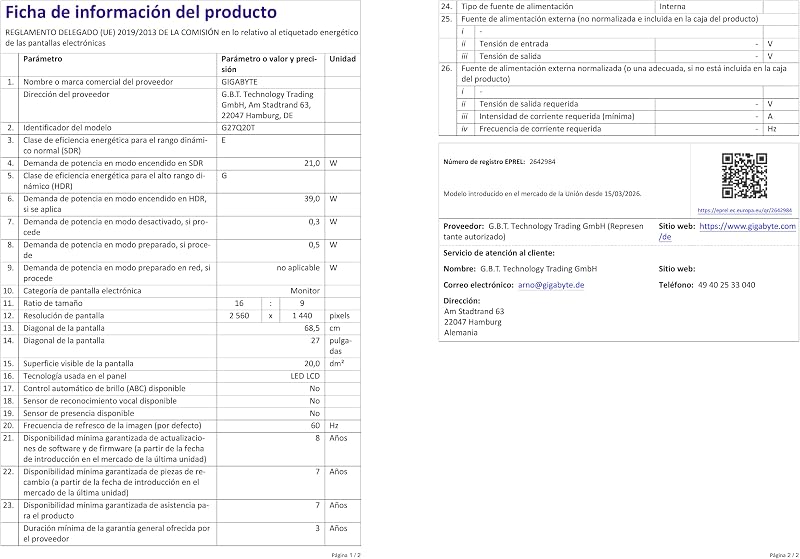
Task: Click the software updates value '8' Años
Action: pos(317,438)
